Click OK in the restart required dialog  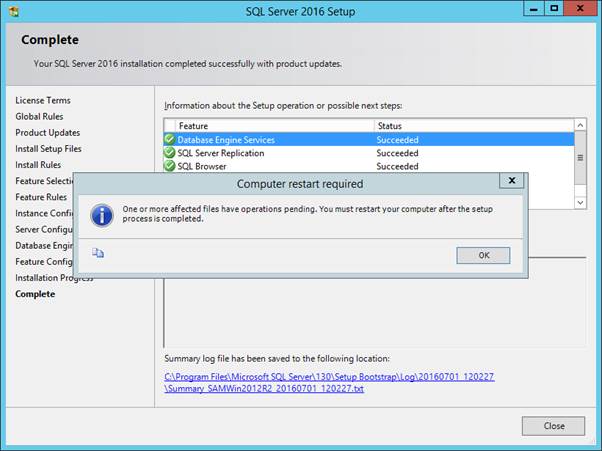click(x=483, y=255)
